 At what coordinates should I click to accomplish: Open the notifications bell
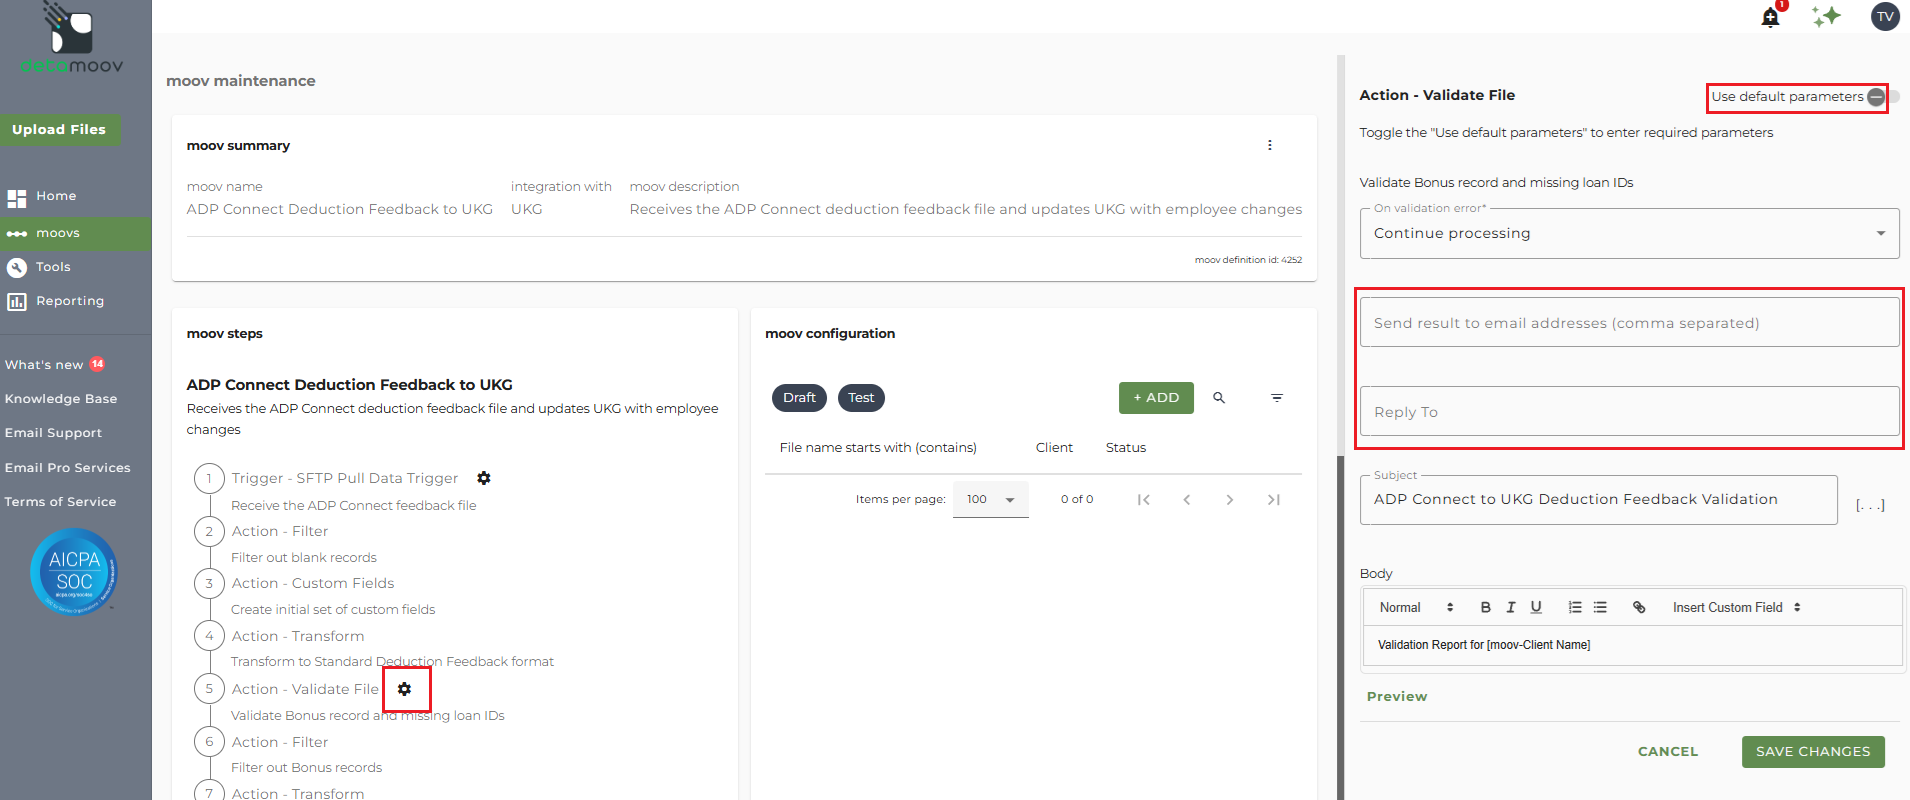pos(1770,17)
